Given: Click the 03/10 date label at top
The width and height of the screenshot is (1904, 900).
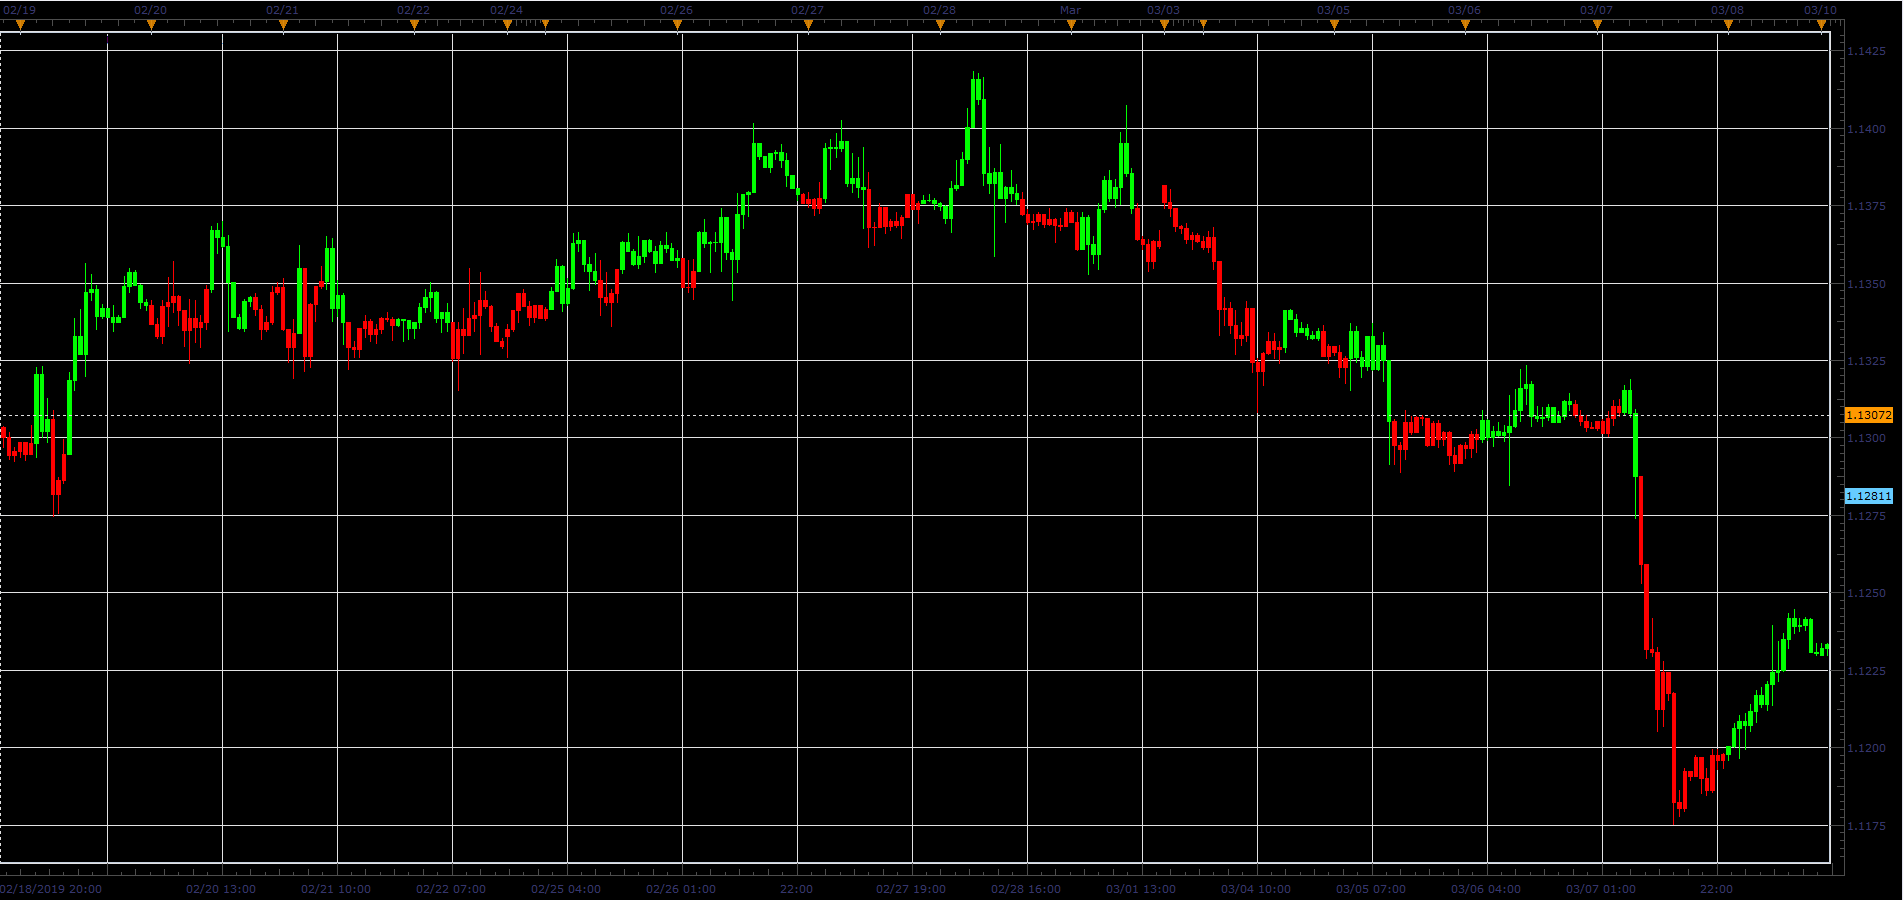Looking at the screenshot, I should tap(1820, 10).
